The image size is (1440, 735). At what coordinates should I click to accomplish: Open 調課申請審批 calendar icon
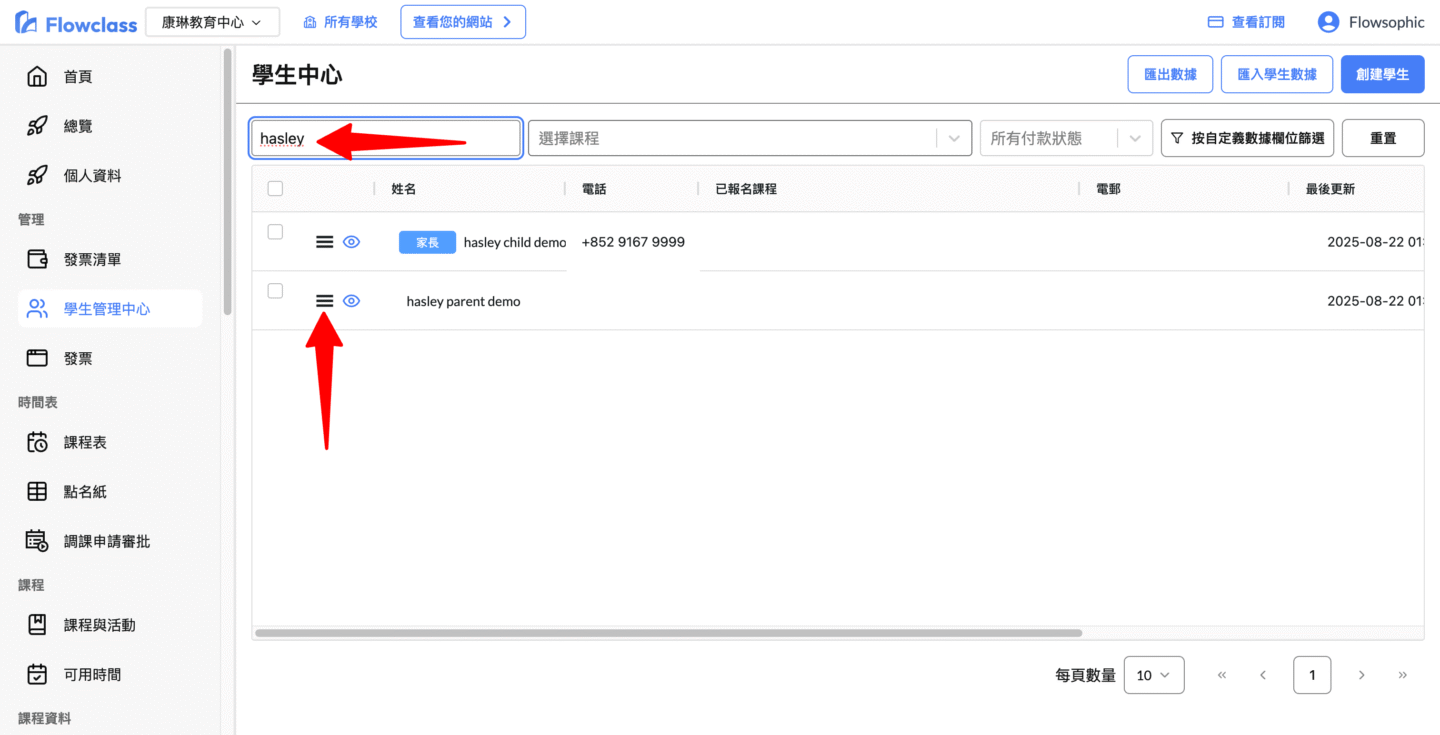[x=37, y=541]
